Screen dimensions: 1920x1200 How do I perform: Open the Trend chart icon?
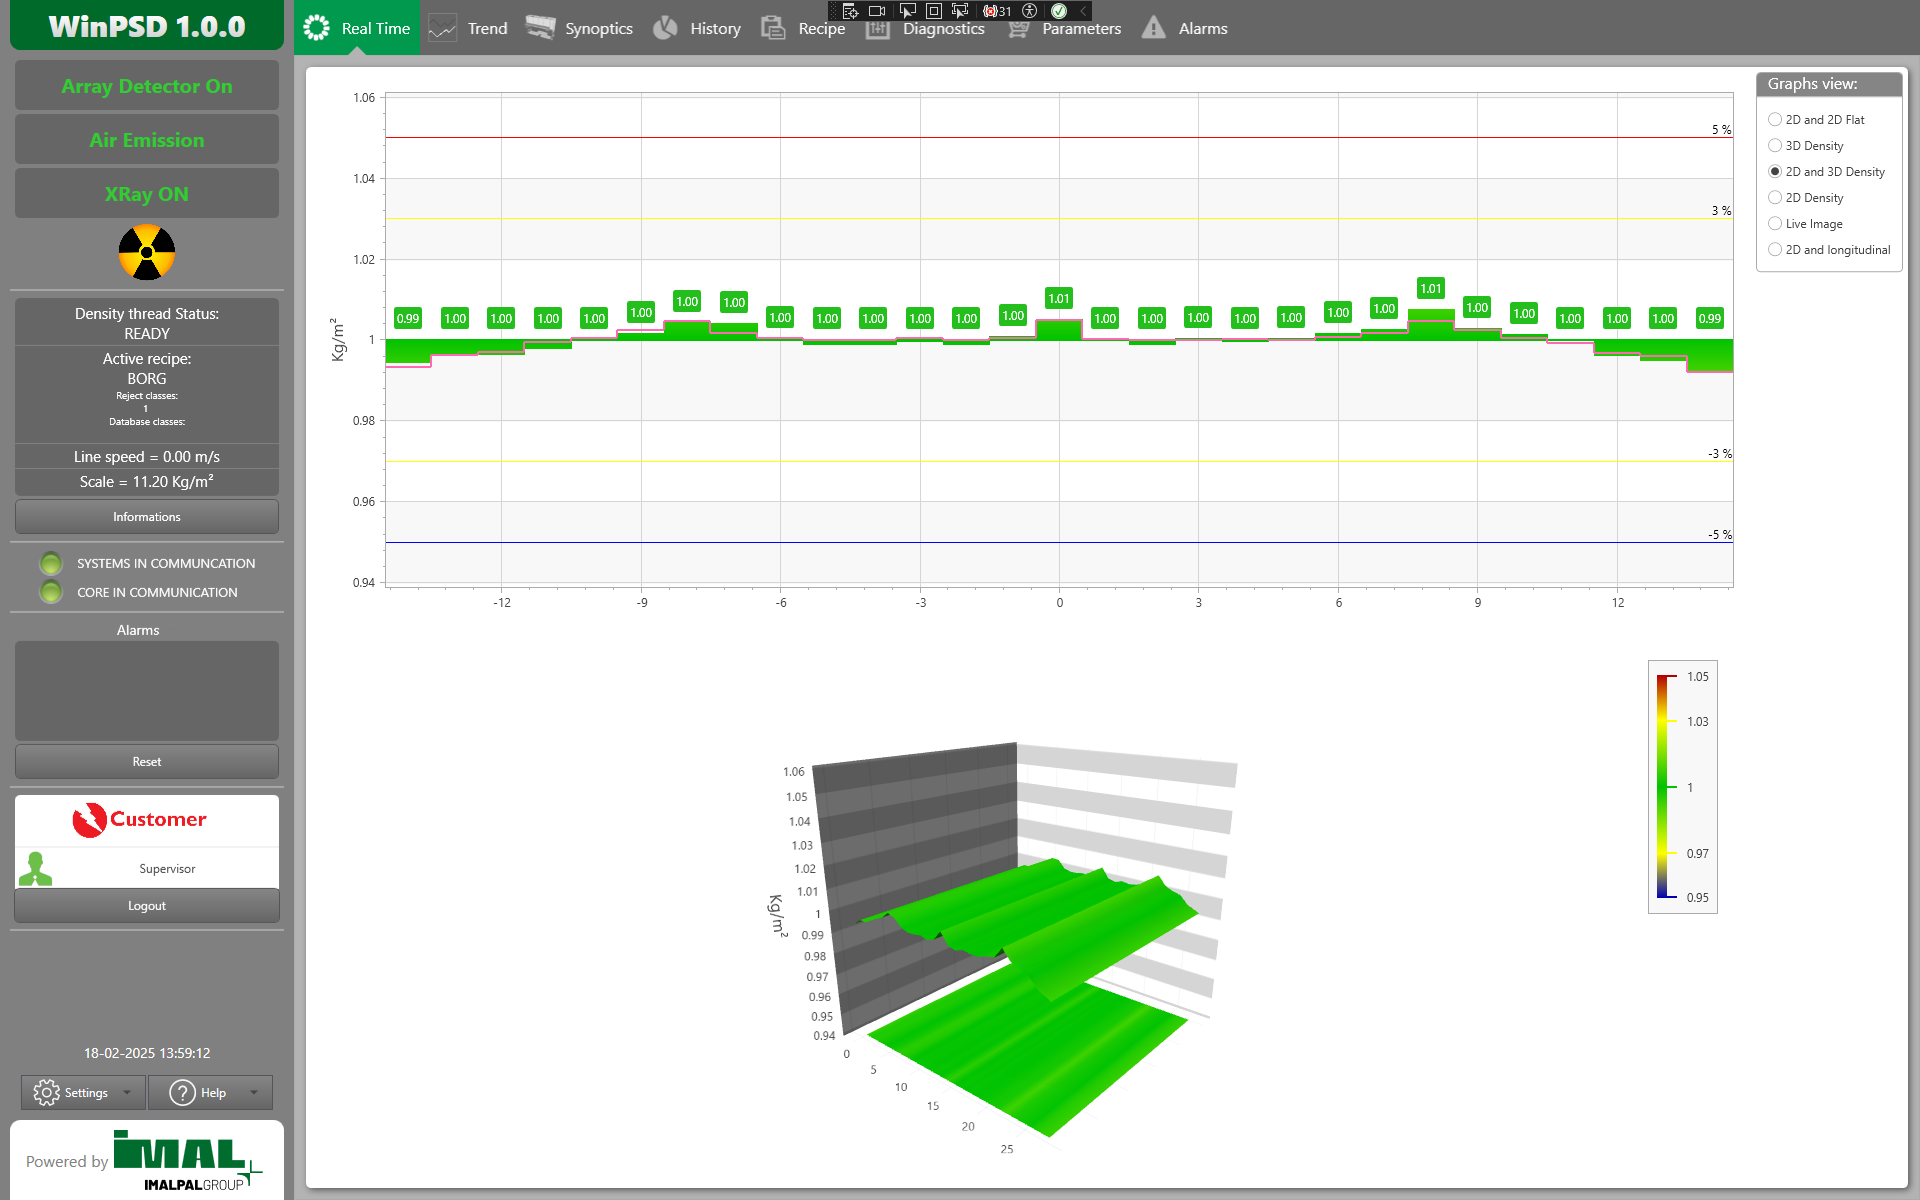(x=442, y=28)
